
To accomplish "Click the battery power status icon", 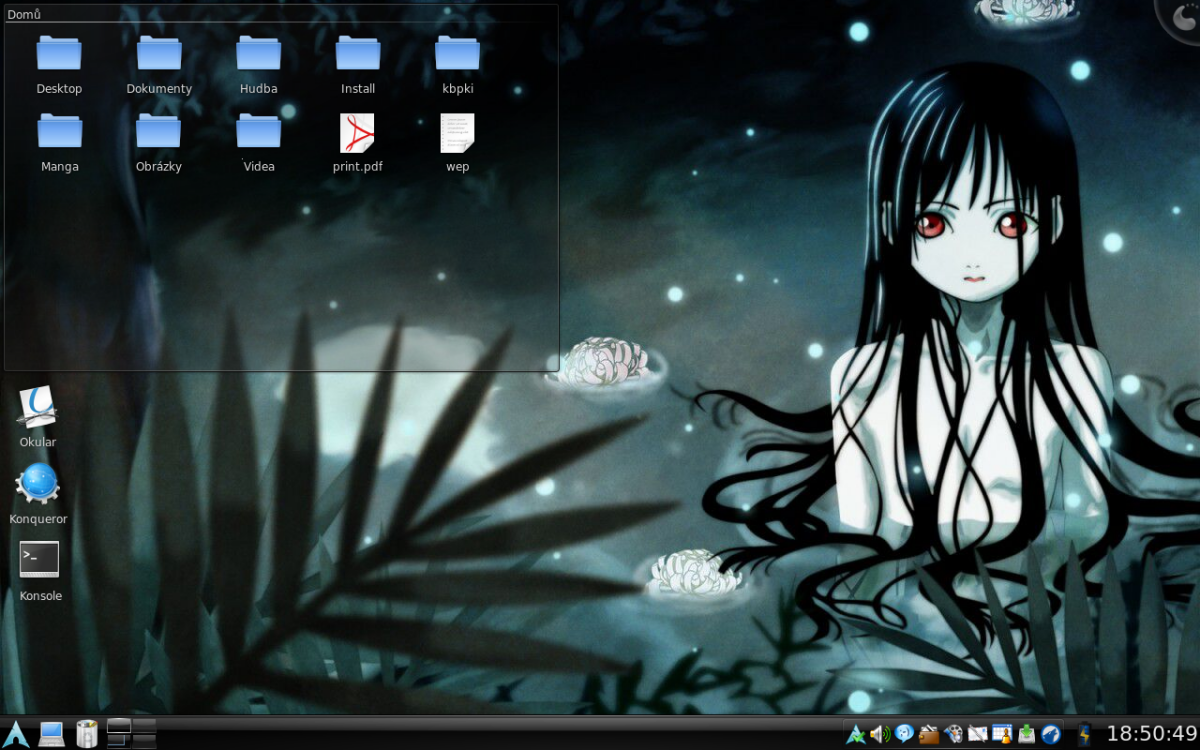I will (1084, 734).
